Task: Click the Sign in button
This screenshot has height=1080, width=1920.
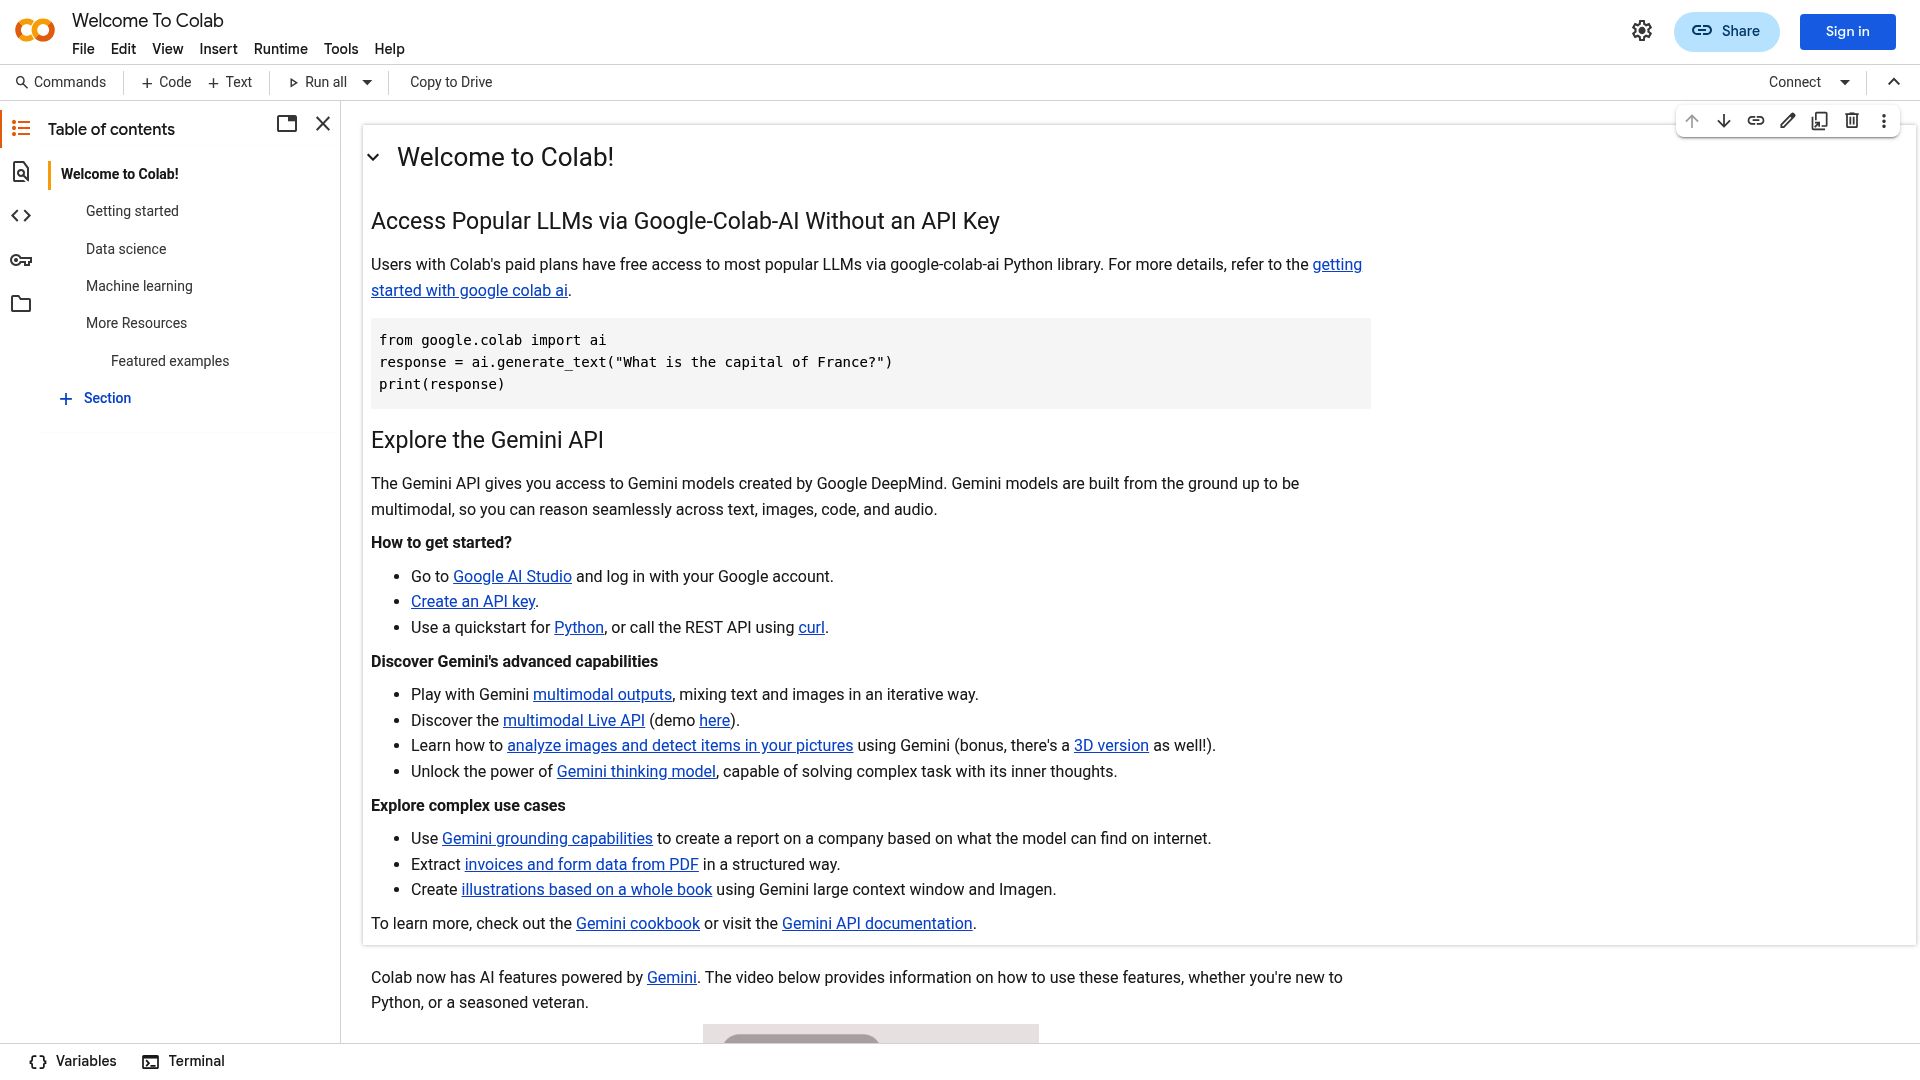Action: tap(1847, 31)
